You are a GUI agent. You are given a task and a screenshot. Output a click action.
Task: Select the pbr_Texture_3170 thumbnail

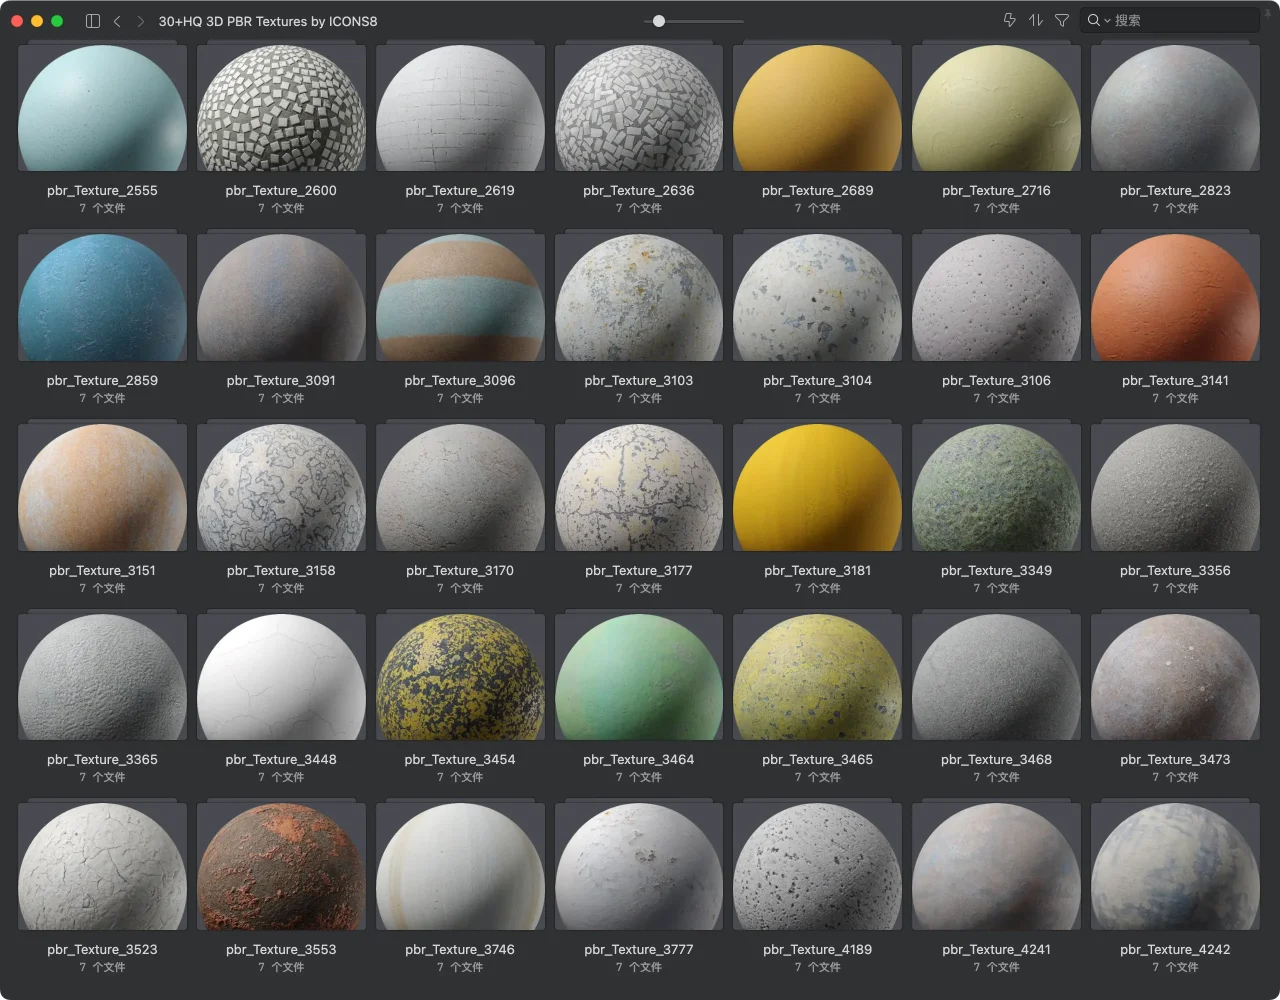[460, 488]
